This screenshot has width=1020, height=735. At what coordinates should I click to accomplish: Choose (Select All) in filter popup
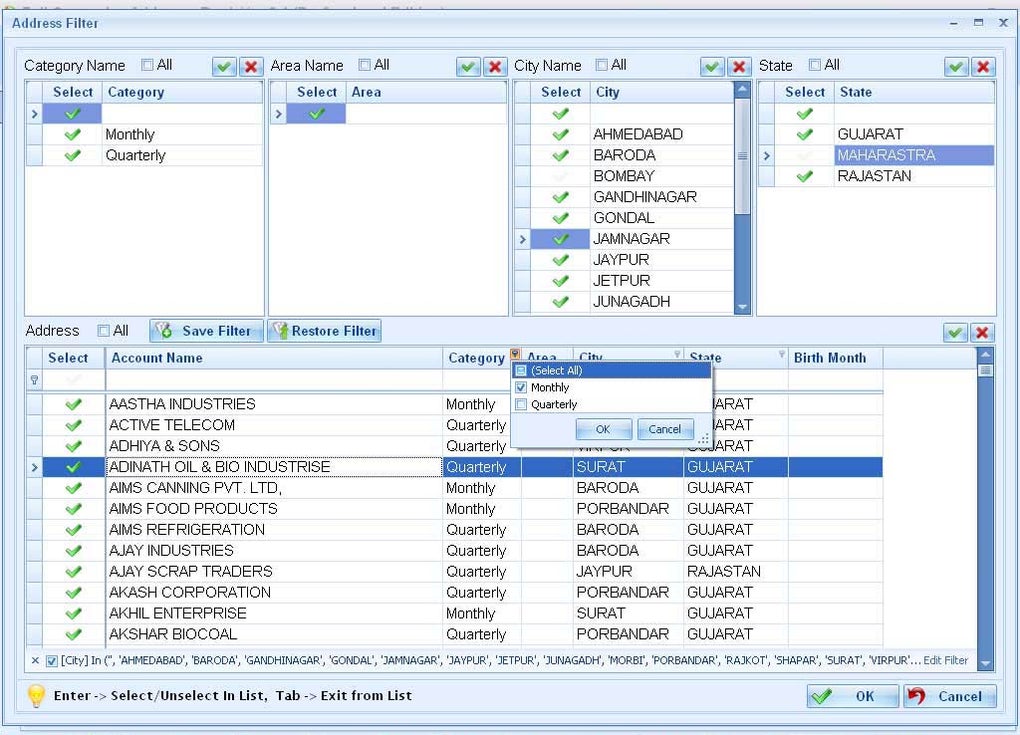click(521, 371)
